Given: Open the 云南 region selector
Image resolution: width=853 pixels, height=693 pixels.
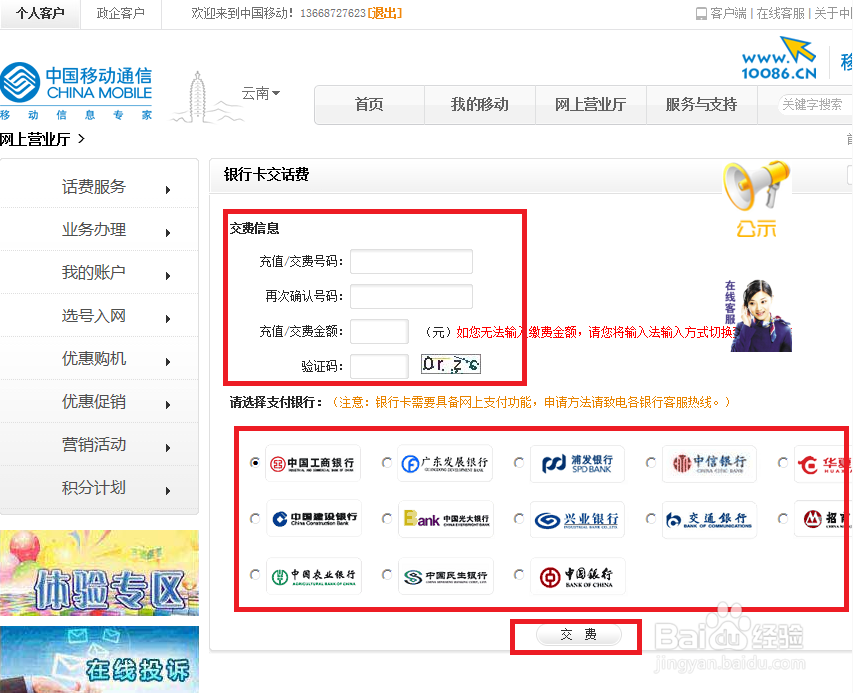Looking at the screenshot, I should coord(260,93).
